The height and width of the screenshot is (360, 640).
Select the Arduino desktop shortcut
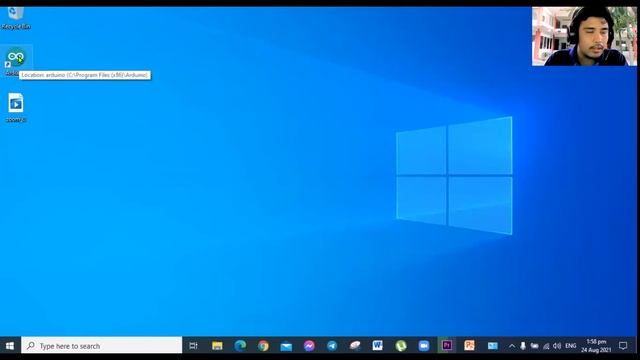click(16, 60)
